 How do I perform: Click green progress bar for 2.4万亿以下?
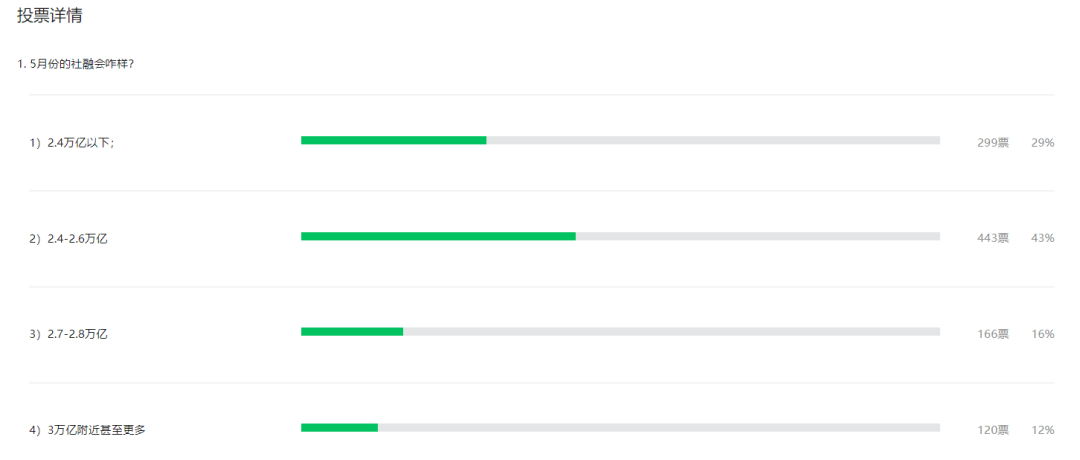[393, 140]
